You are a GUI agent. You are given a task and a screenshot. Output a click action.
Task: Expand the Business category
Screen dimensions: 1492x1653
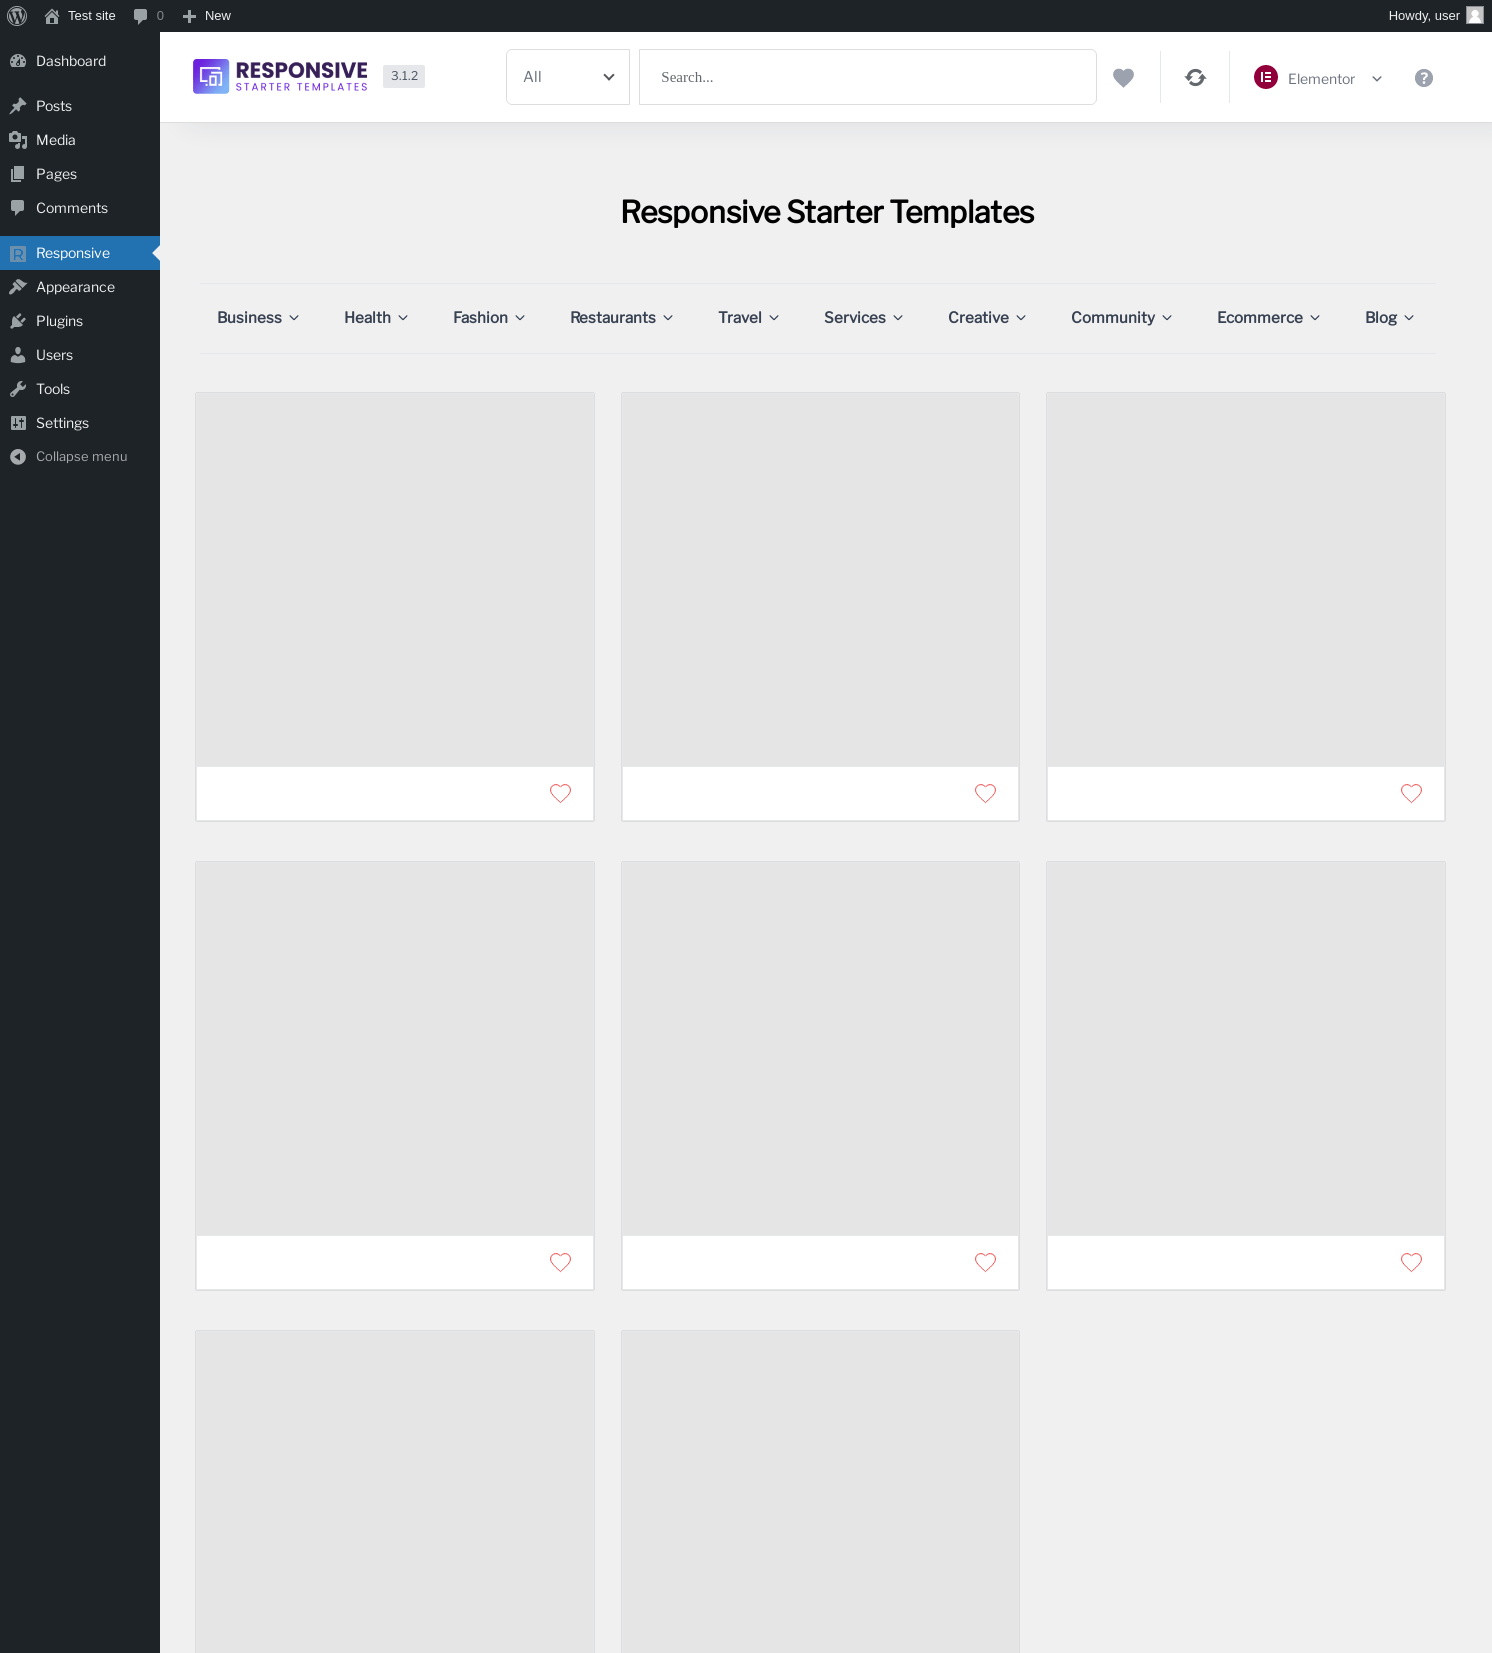tap(258, 317)
